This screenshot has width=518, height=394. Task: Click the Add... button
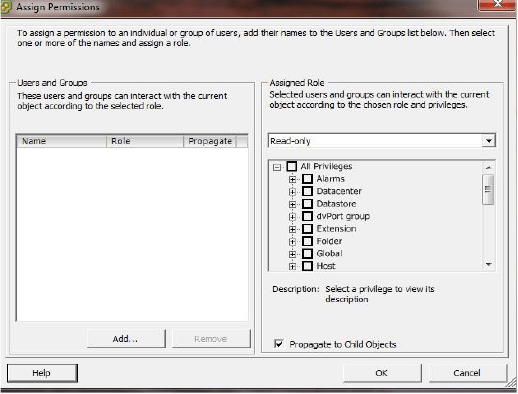pos(126,339)
